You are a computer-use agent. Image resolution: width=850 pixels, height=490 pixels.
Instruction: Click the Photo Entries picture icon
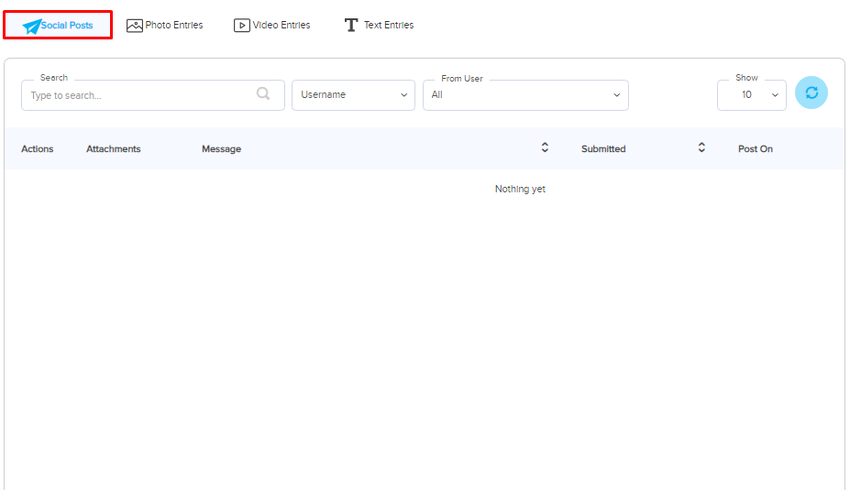tap(134, 25)
